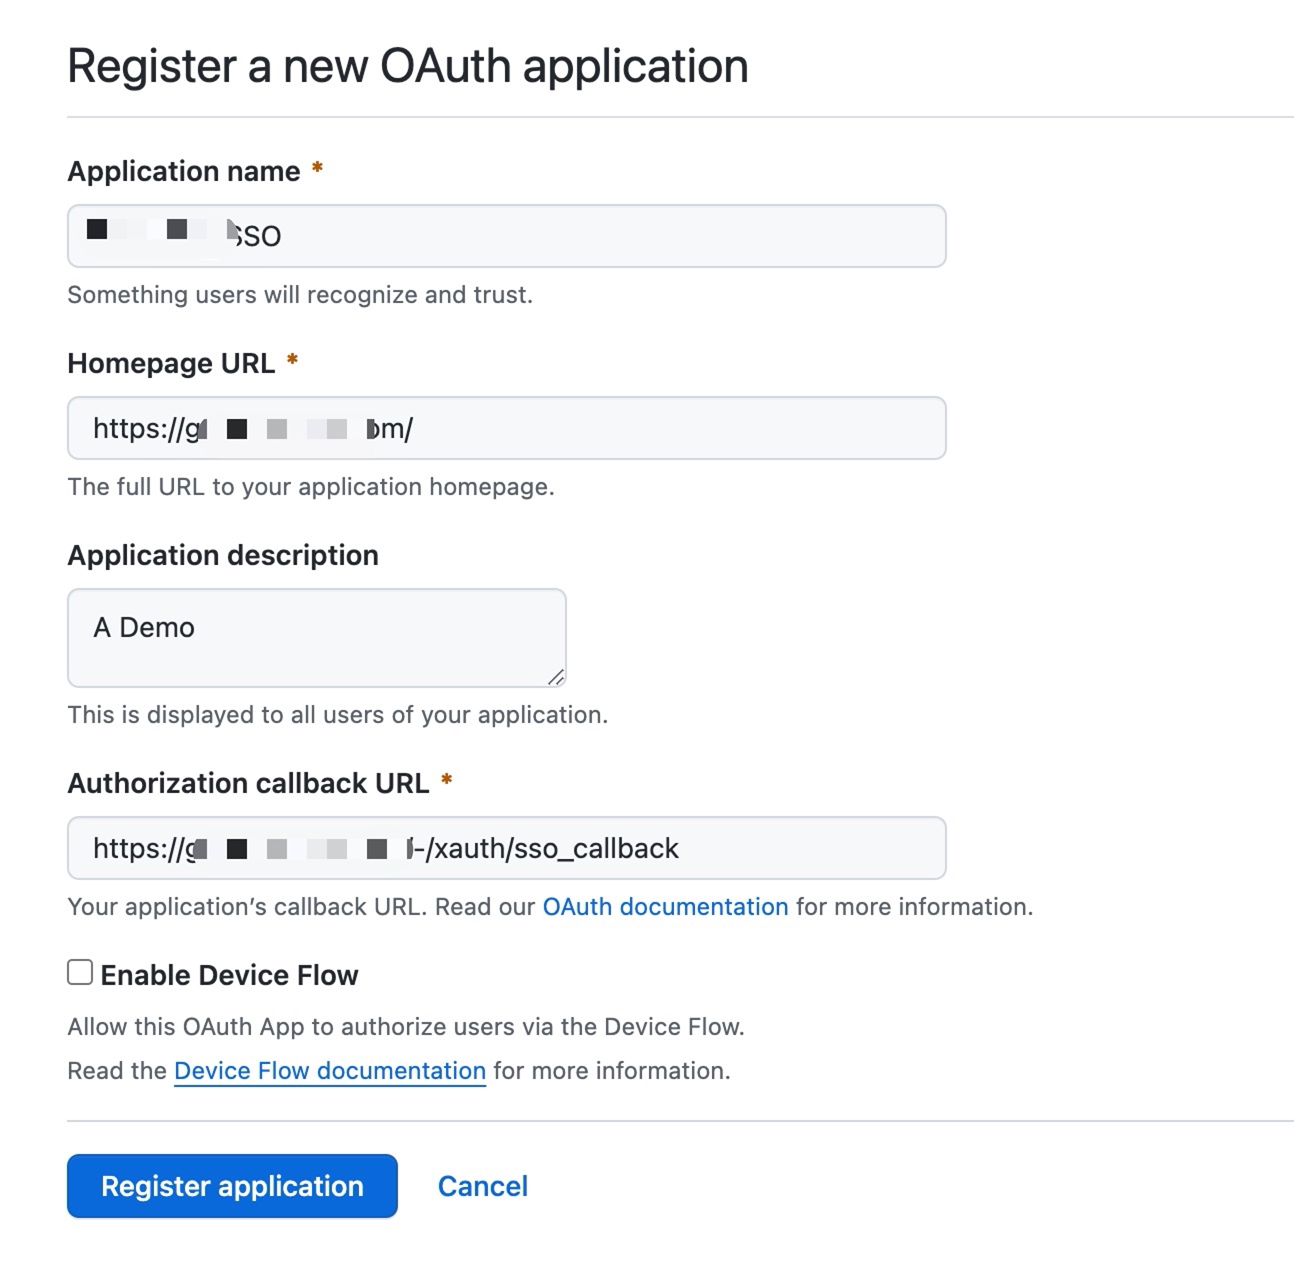1294x1278 pixels.
Task: Click the Application name field label
Action: pos(184,171)
